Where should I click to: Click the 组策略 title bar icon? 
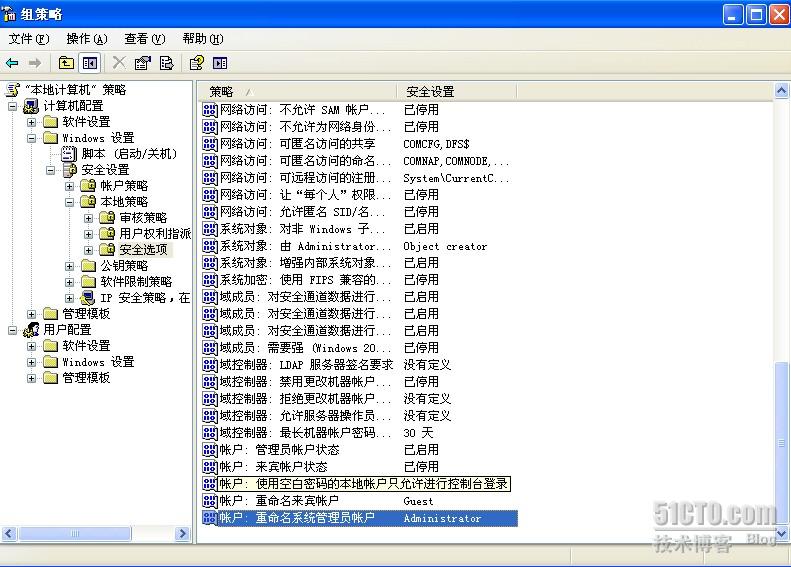[x=9, y=14]
